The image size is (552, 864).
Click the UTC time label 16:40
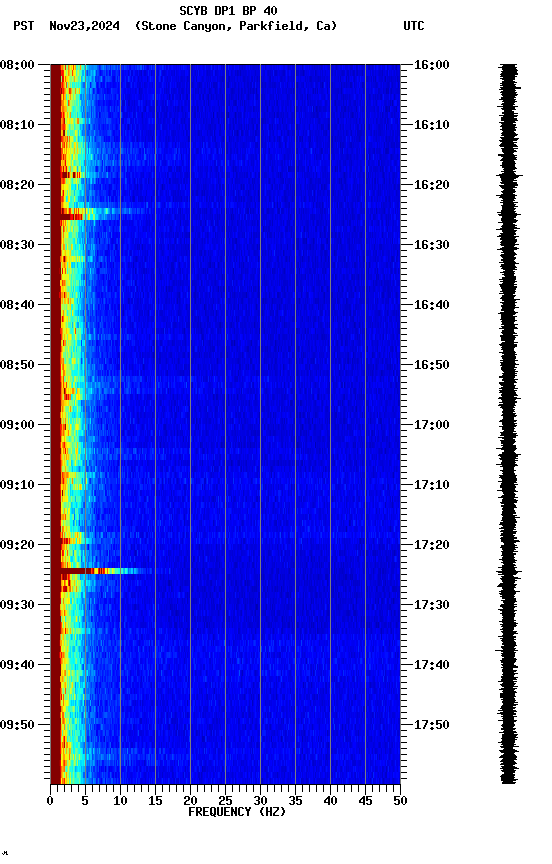pyautogui.click(x=431, y=305)
